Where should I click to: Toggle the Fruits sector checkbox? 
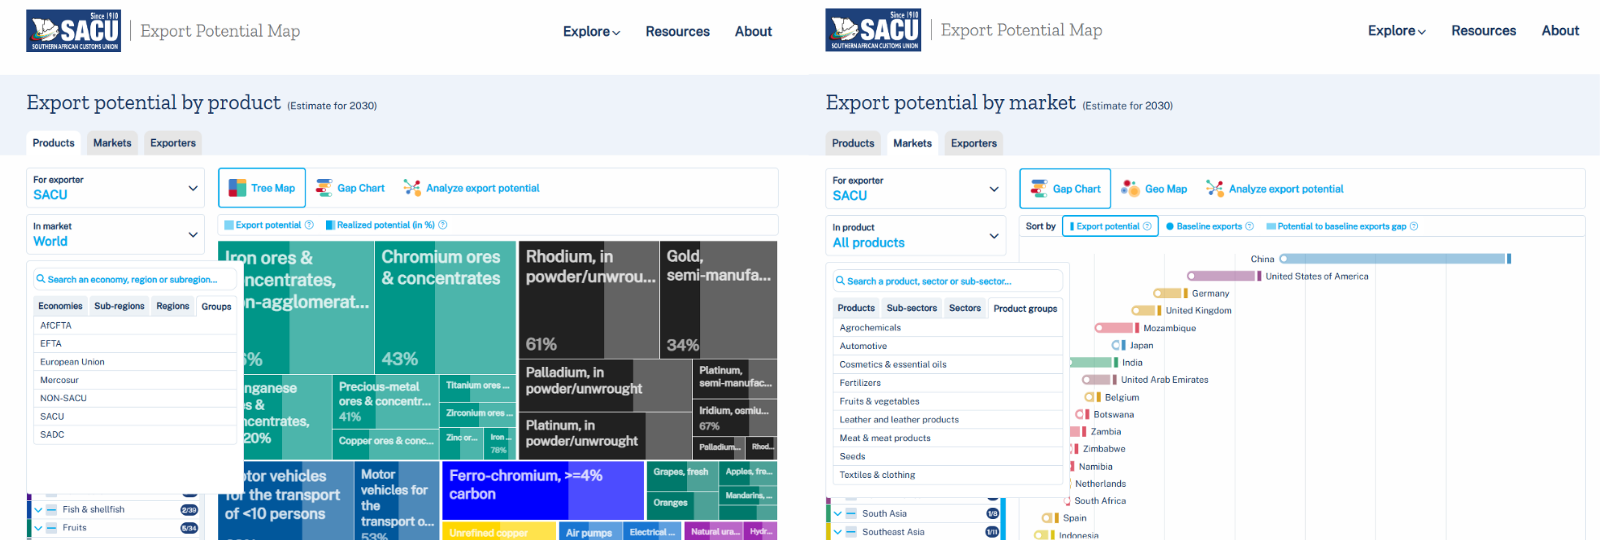click(x=52, y=528)
